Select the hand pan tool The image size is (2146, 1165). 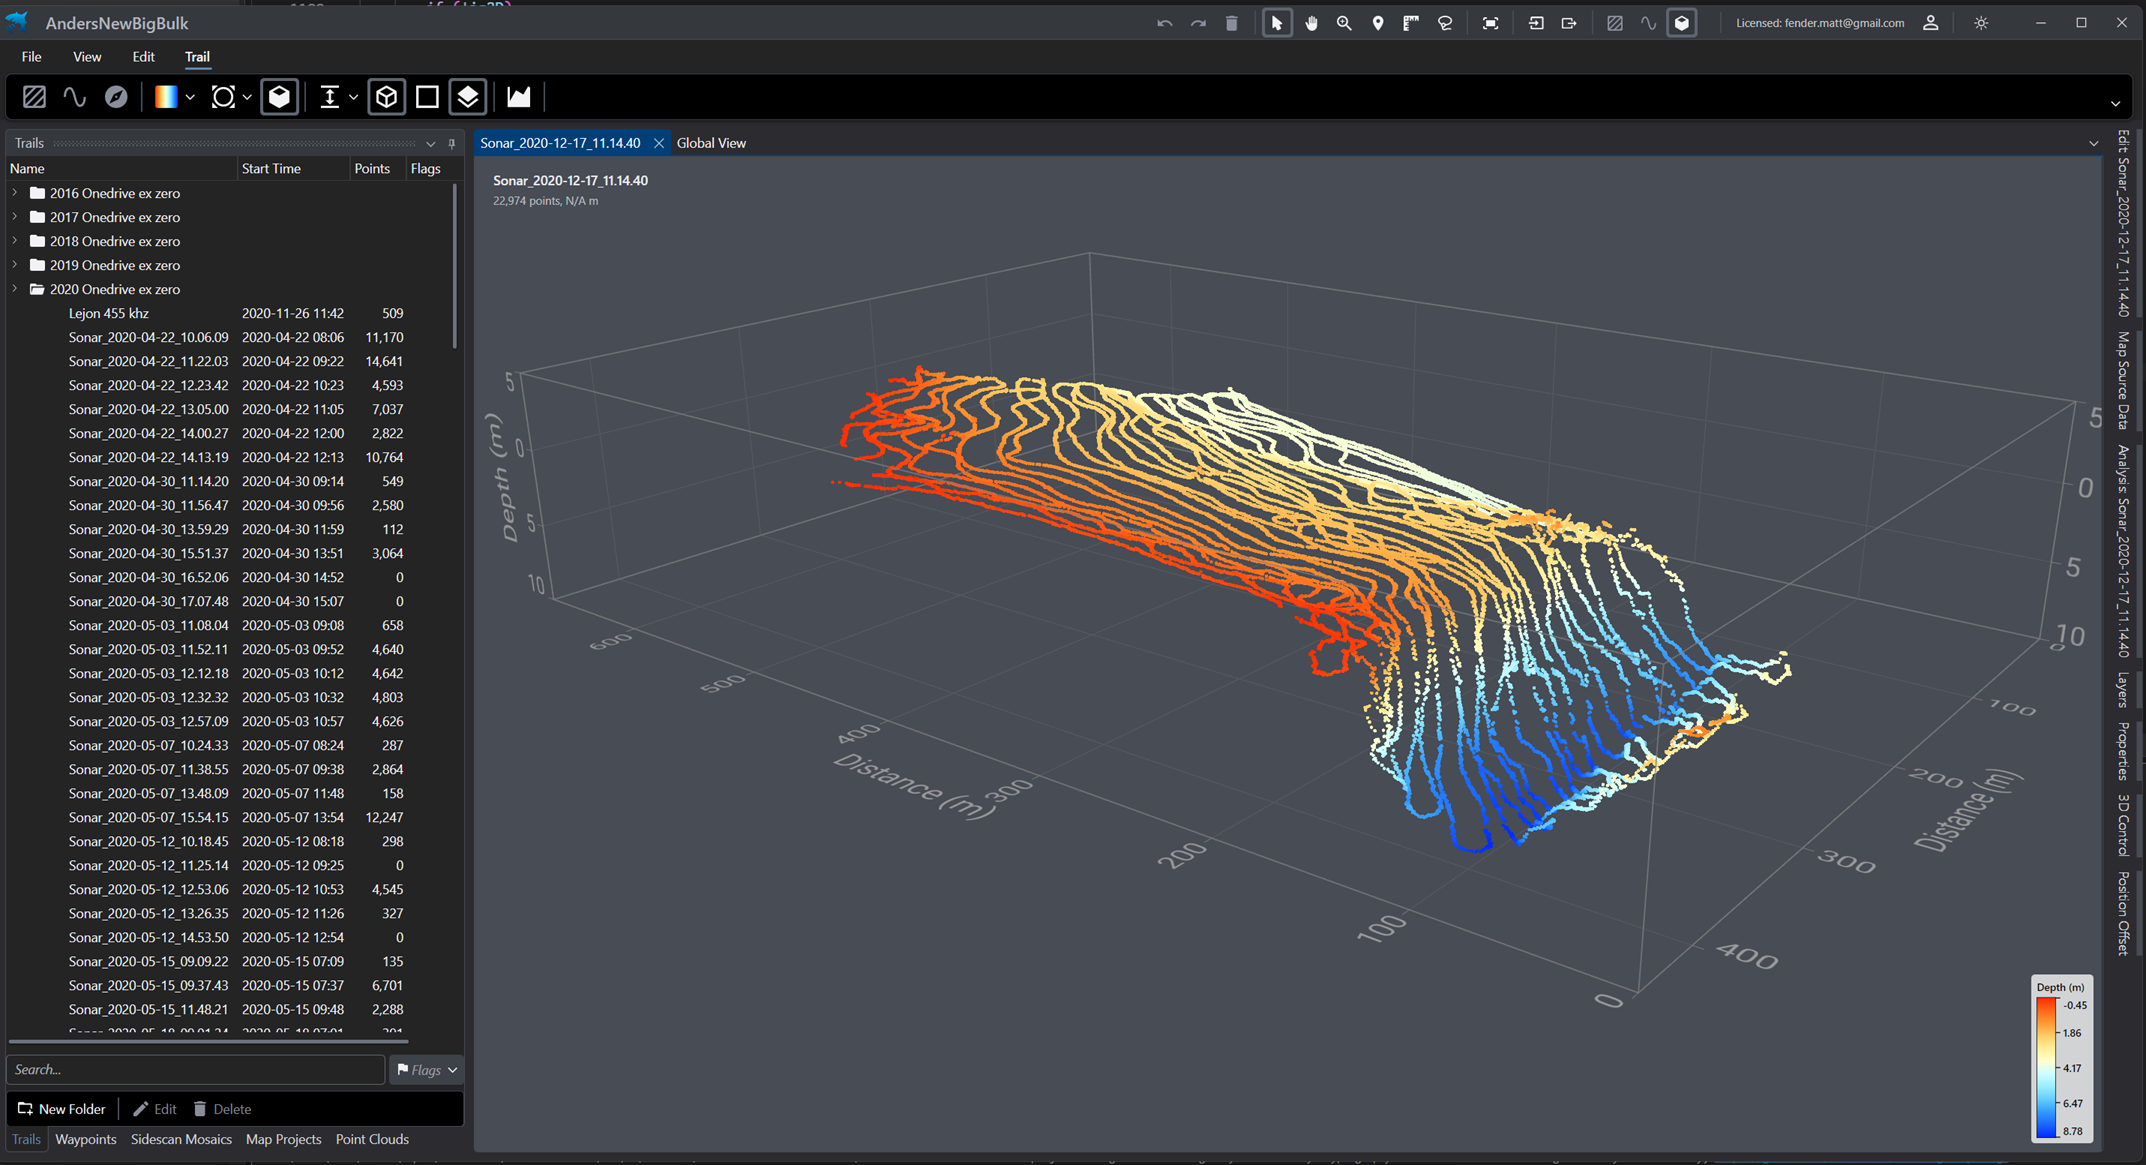click(1311, 23)
